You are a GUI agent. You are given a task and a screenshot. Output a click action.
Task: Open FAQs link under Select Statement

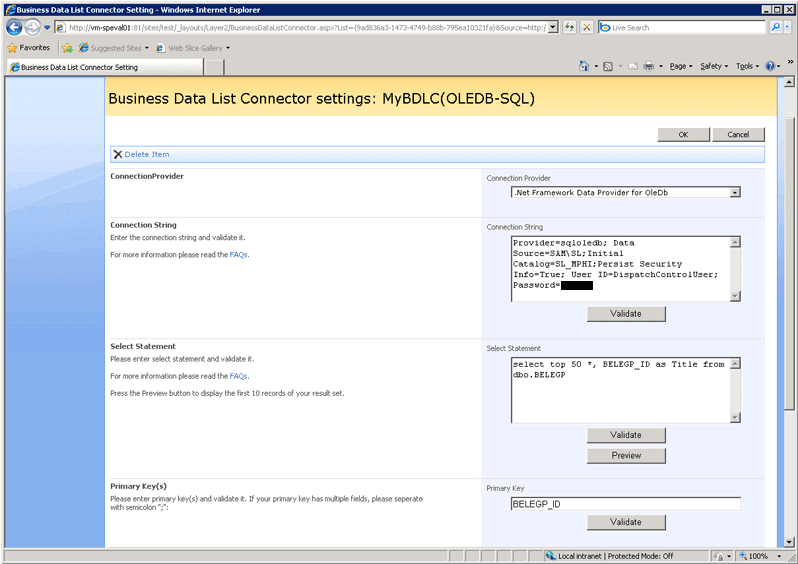[x=239, y=376]
